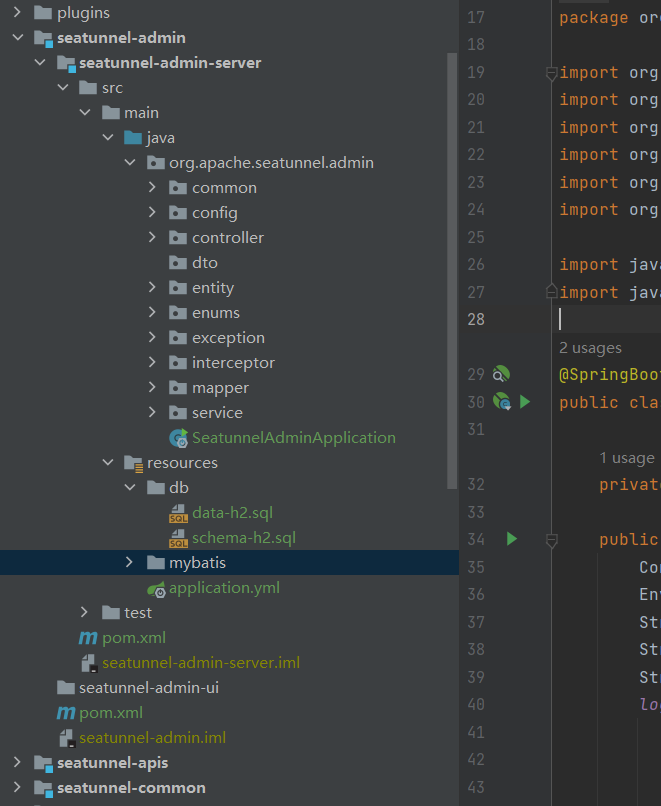The image size is (661, 806).
Task: Click the package icon for org.apache.seatunnel.admin
Action: (156, 163)
